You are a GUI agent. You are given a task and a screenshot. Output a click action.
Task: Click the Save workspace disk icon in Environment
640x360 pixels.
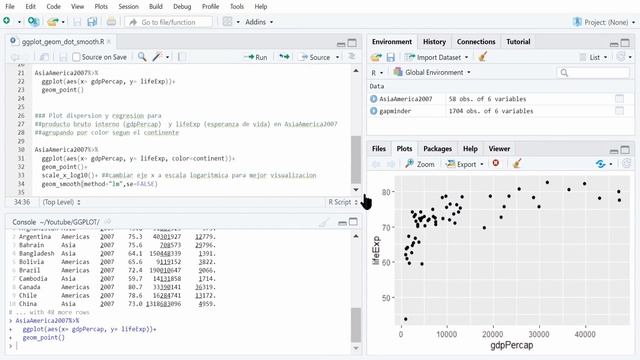[391, 57]
